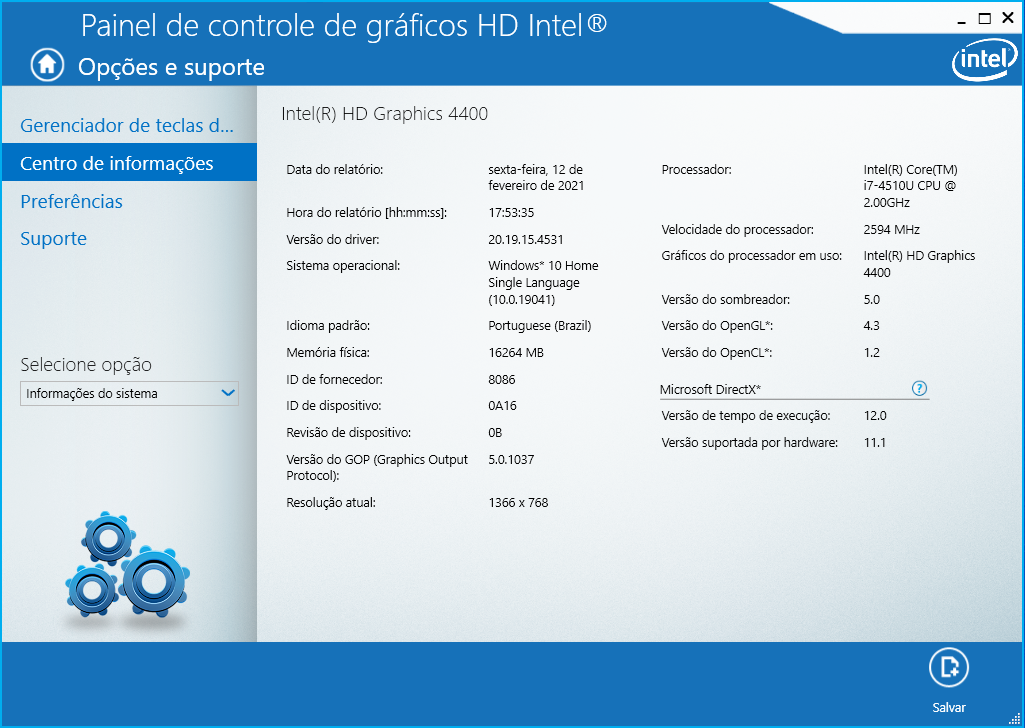Open Gerenciador de teclas menu item

point(127,125)
